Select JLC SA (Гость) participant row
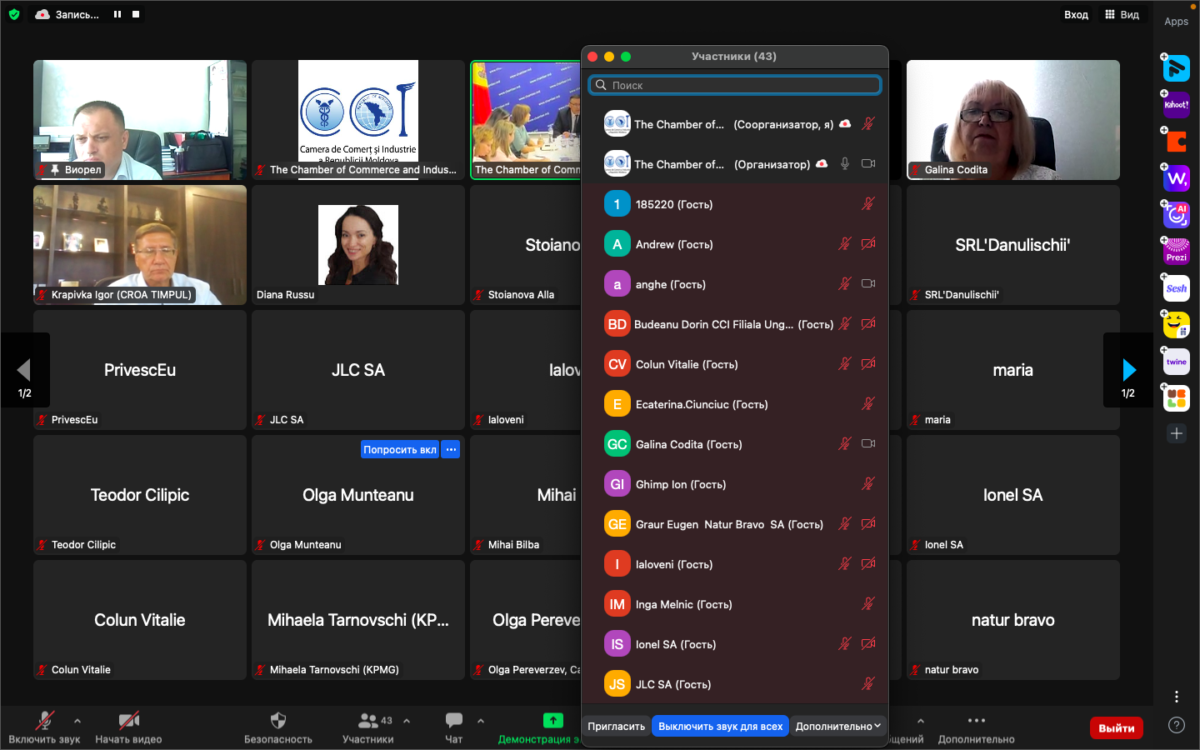This screenshot has width=1200, height=750. pos(735,684)
